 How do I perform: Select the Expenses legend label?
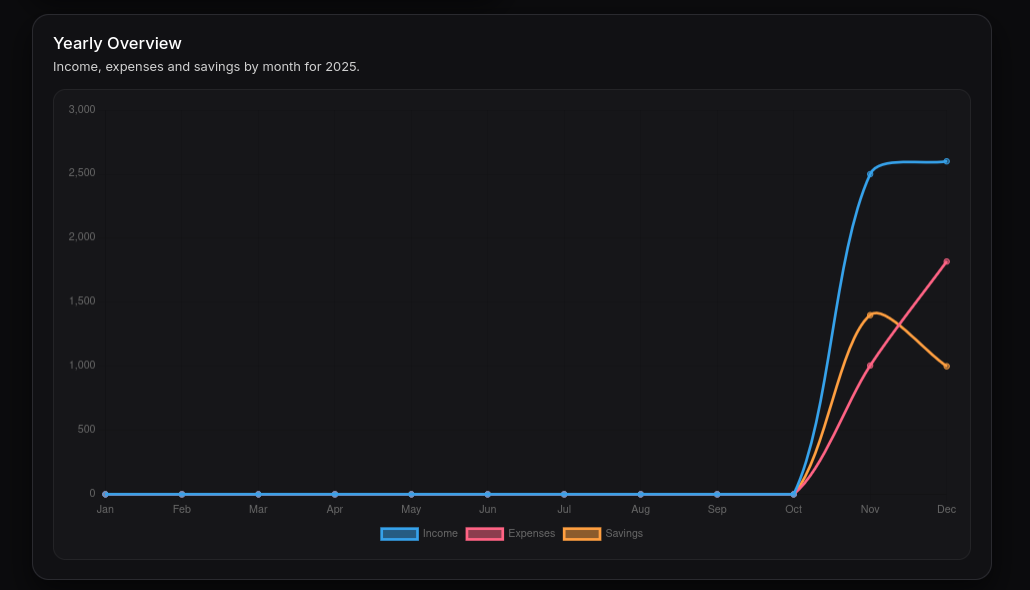point(531,533)
